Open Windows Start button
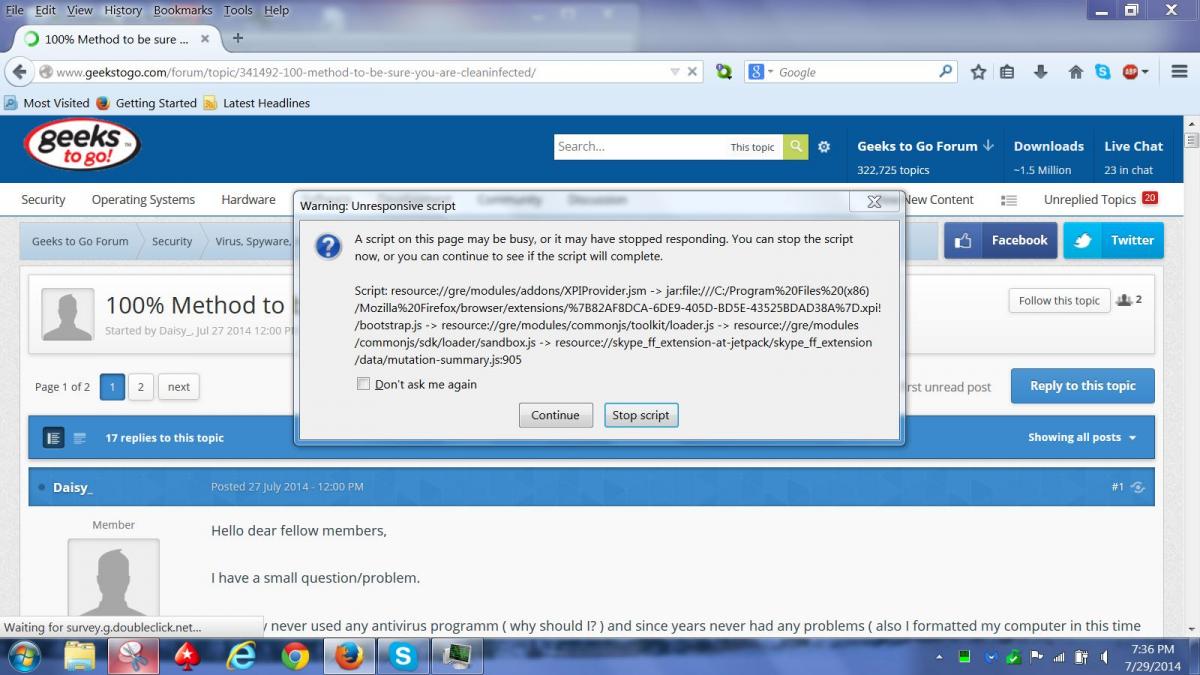 point(23,656)
